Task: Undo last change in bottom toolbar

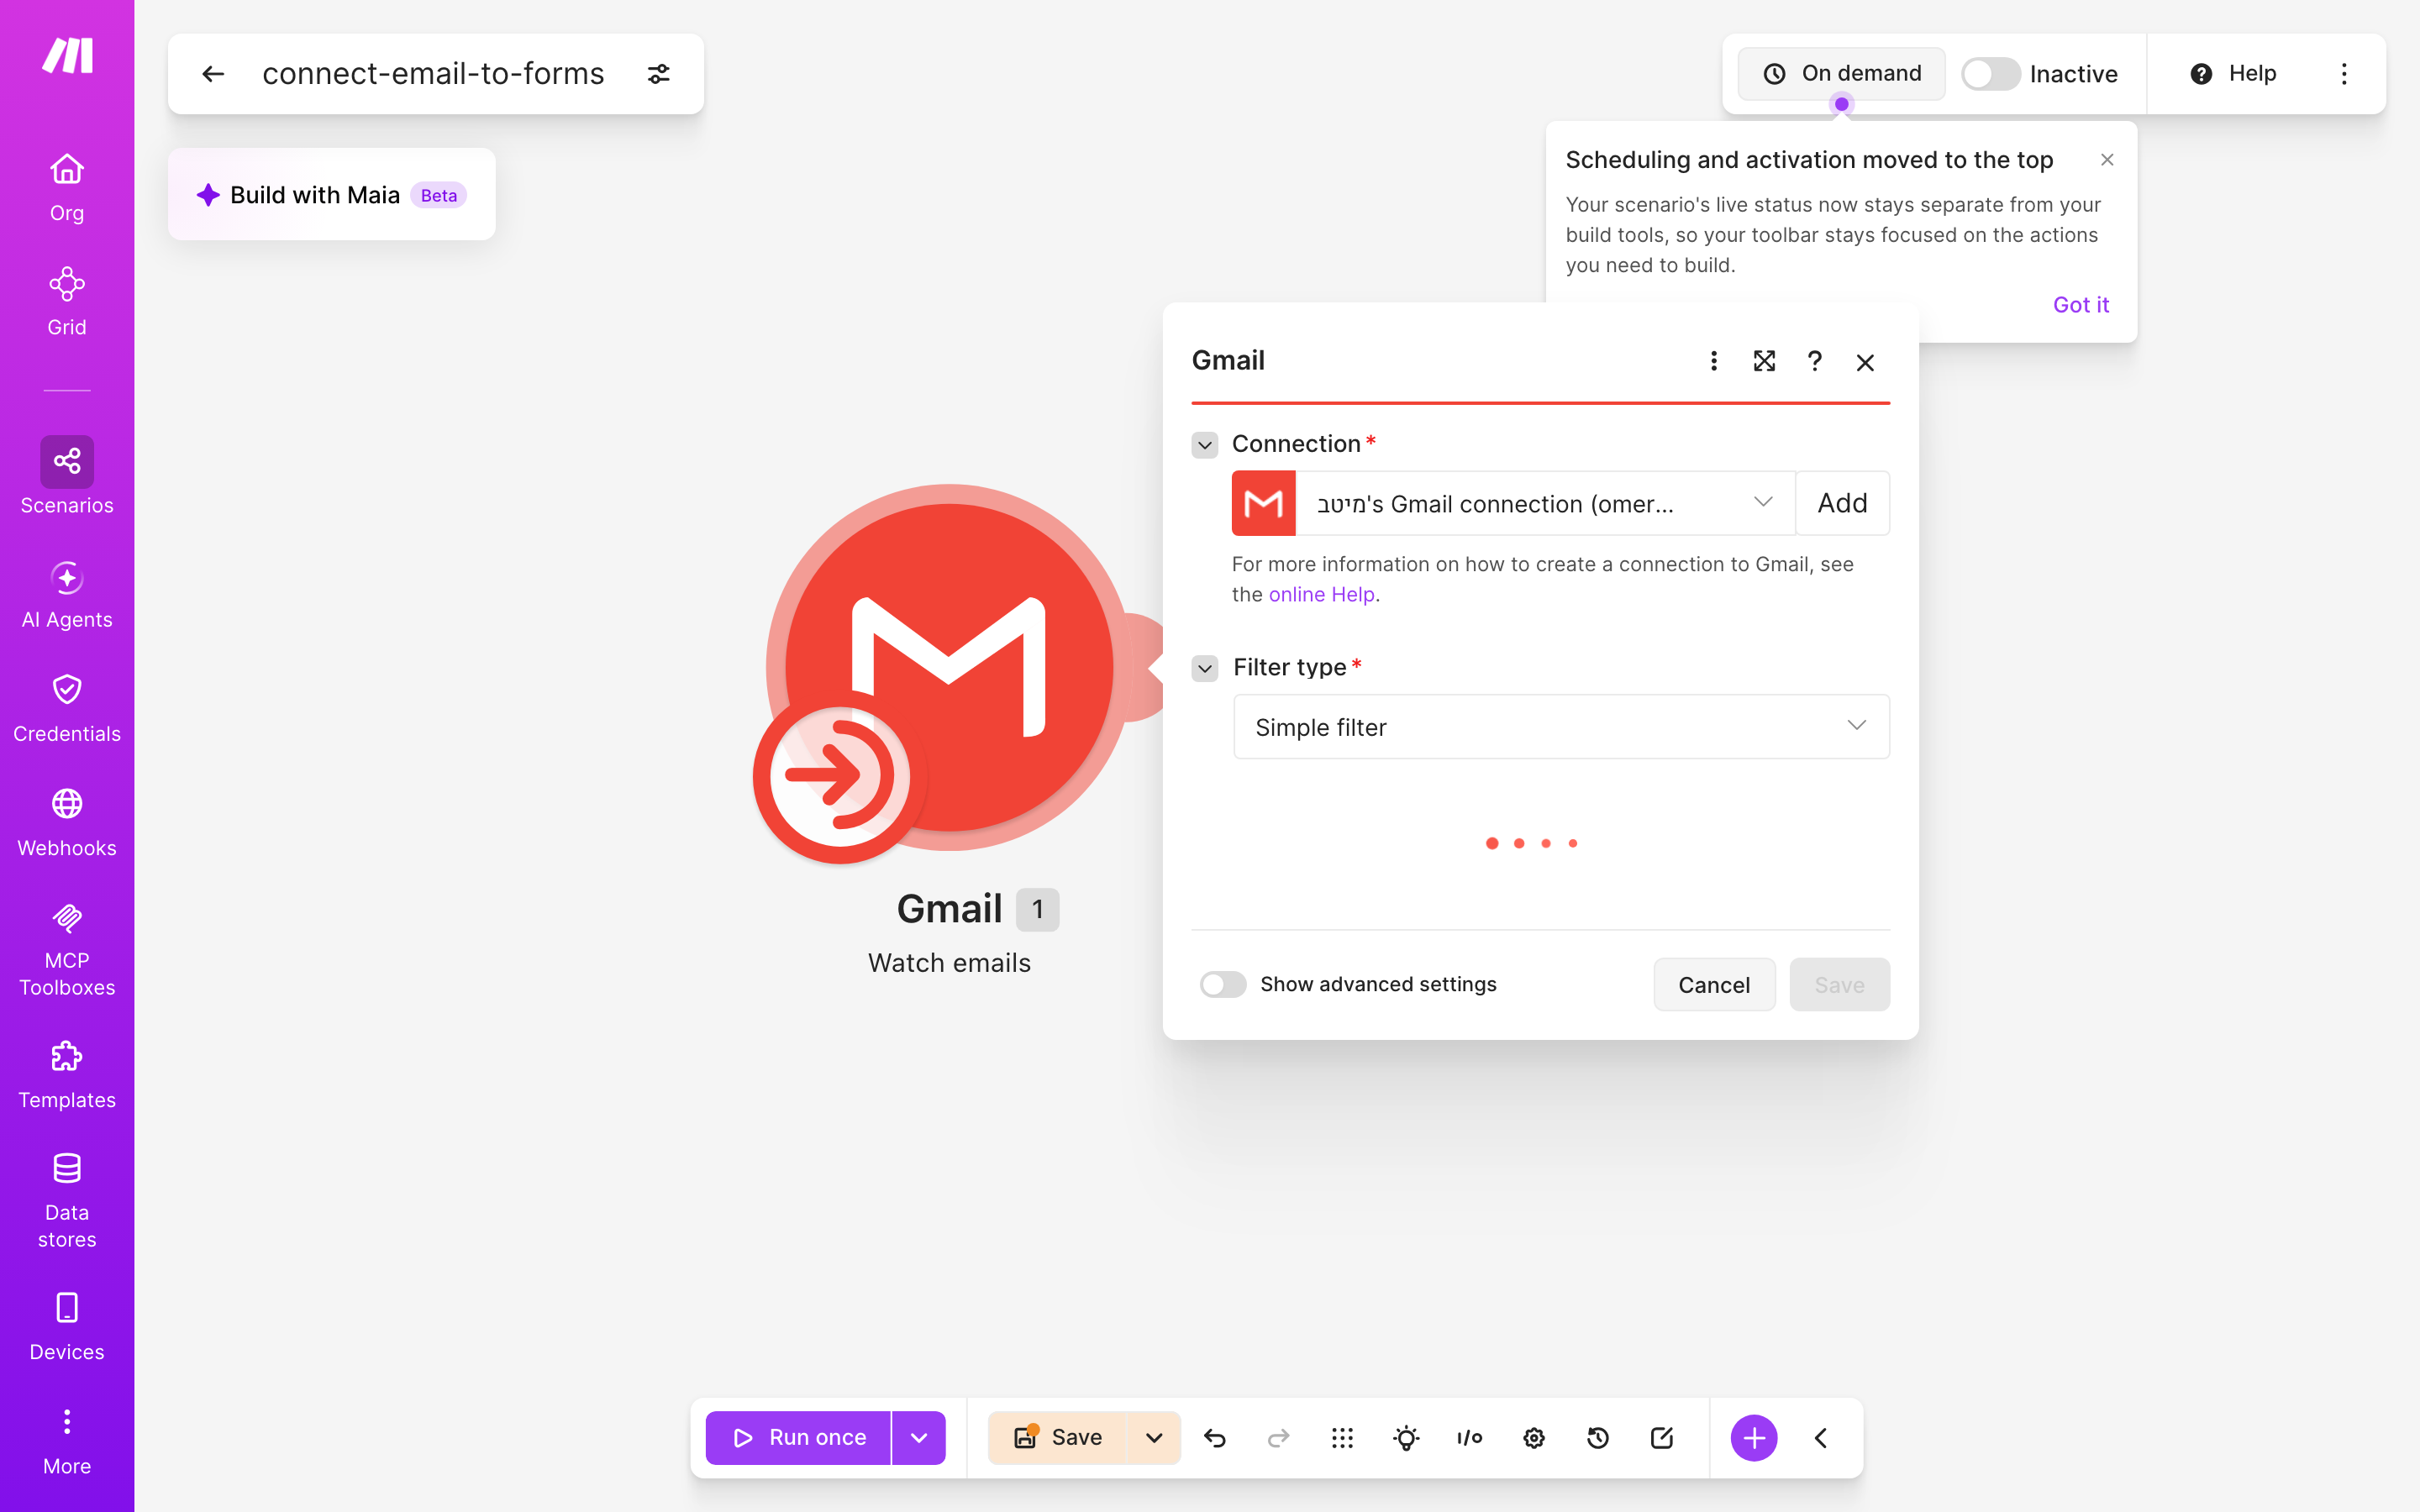Action: point(1215,1438)
